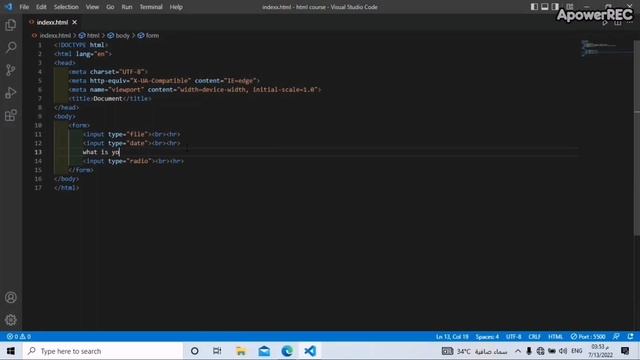Click the closing </html> tag on line 17

pyautogui.click(x=67, y=188)
